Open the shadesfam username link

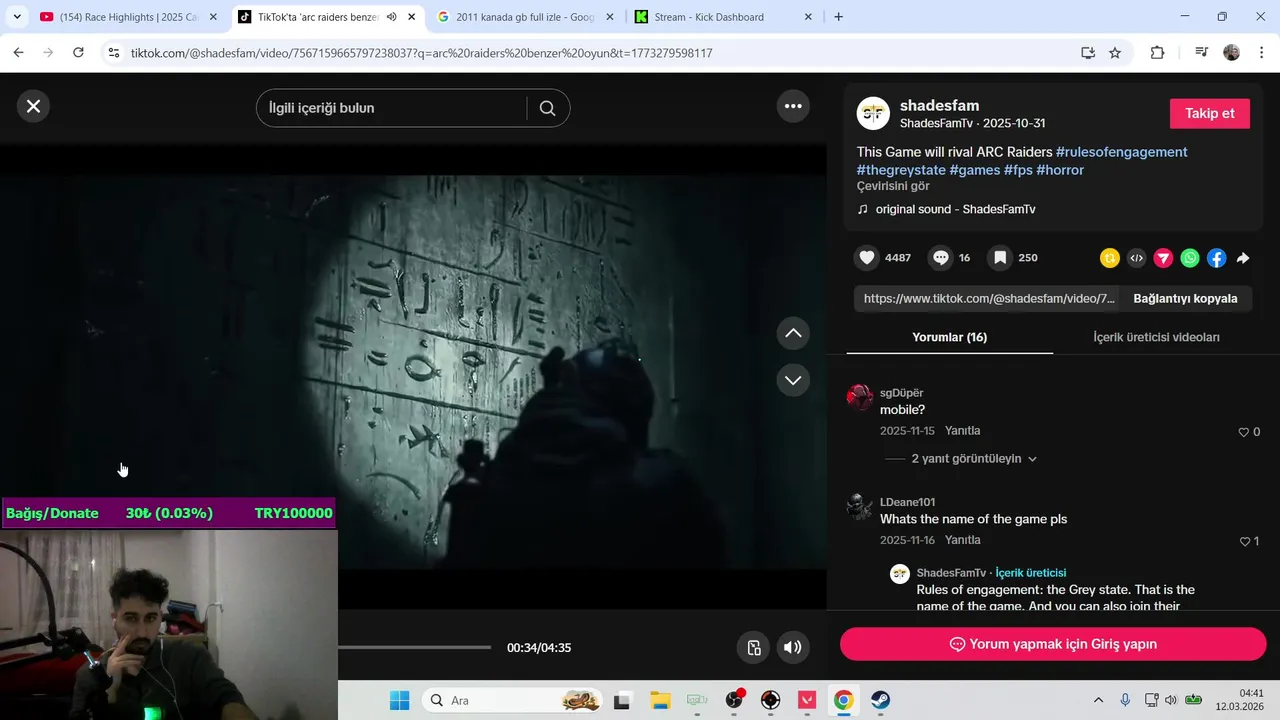click(x=939, y=105)
